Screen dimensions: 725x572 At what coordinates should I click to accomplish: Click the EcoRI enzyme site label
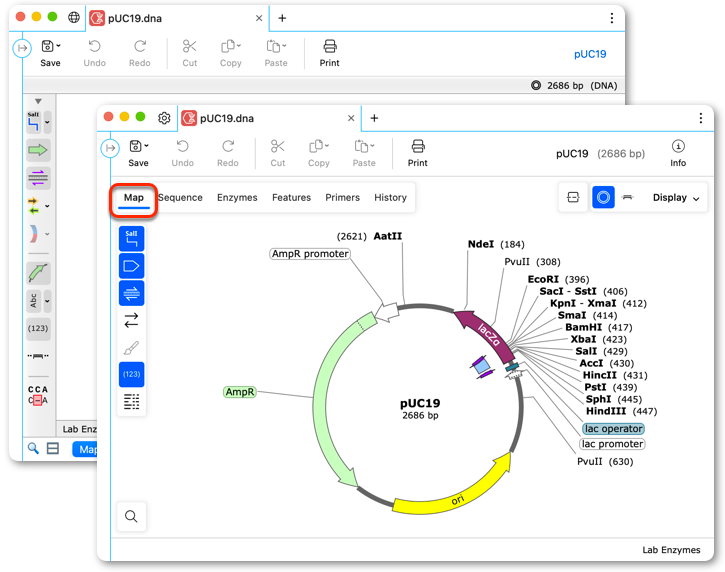click(x=543, y=279)
